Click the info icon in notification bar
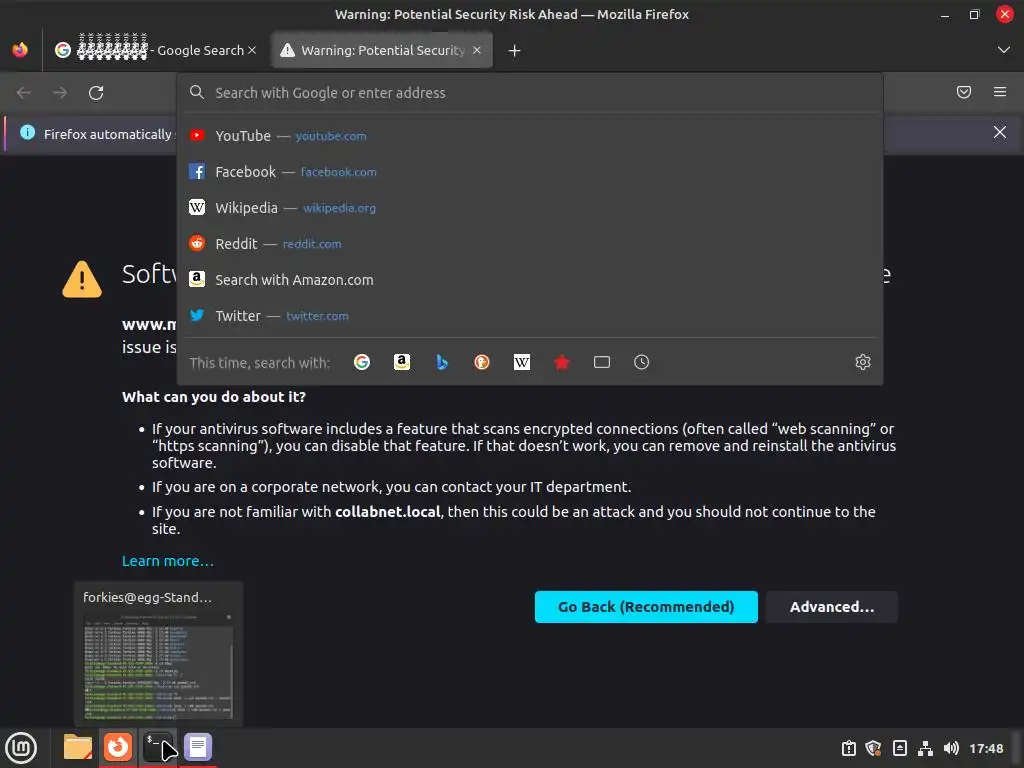Screen dimensions: 1024x768 [27, 133]
